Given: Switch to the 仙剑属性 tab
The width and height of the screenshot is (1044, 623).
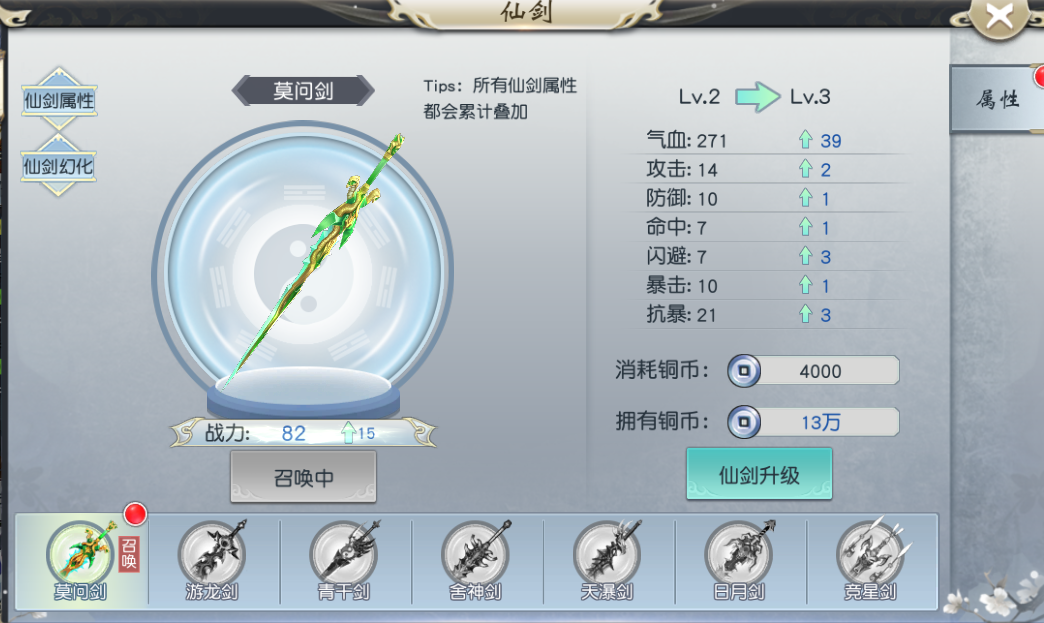Looking at the screenshot, I should 59,101.
